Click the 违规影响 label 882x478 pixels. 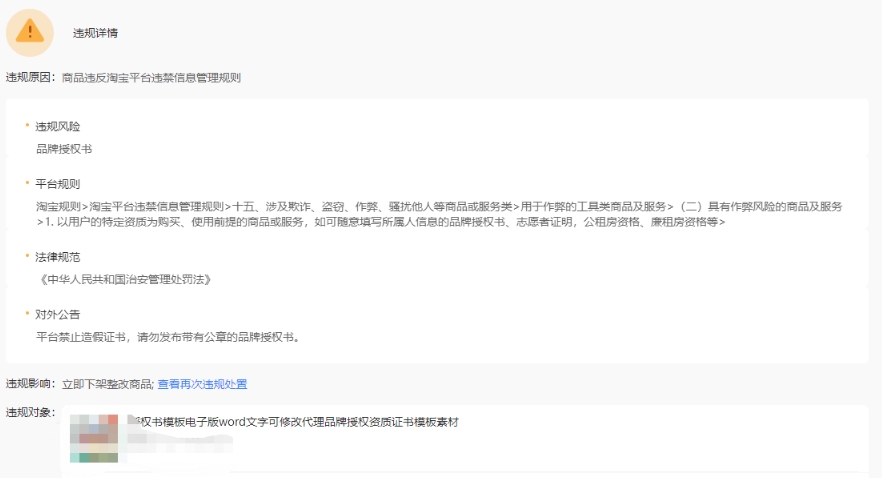(30, 384)
